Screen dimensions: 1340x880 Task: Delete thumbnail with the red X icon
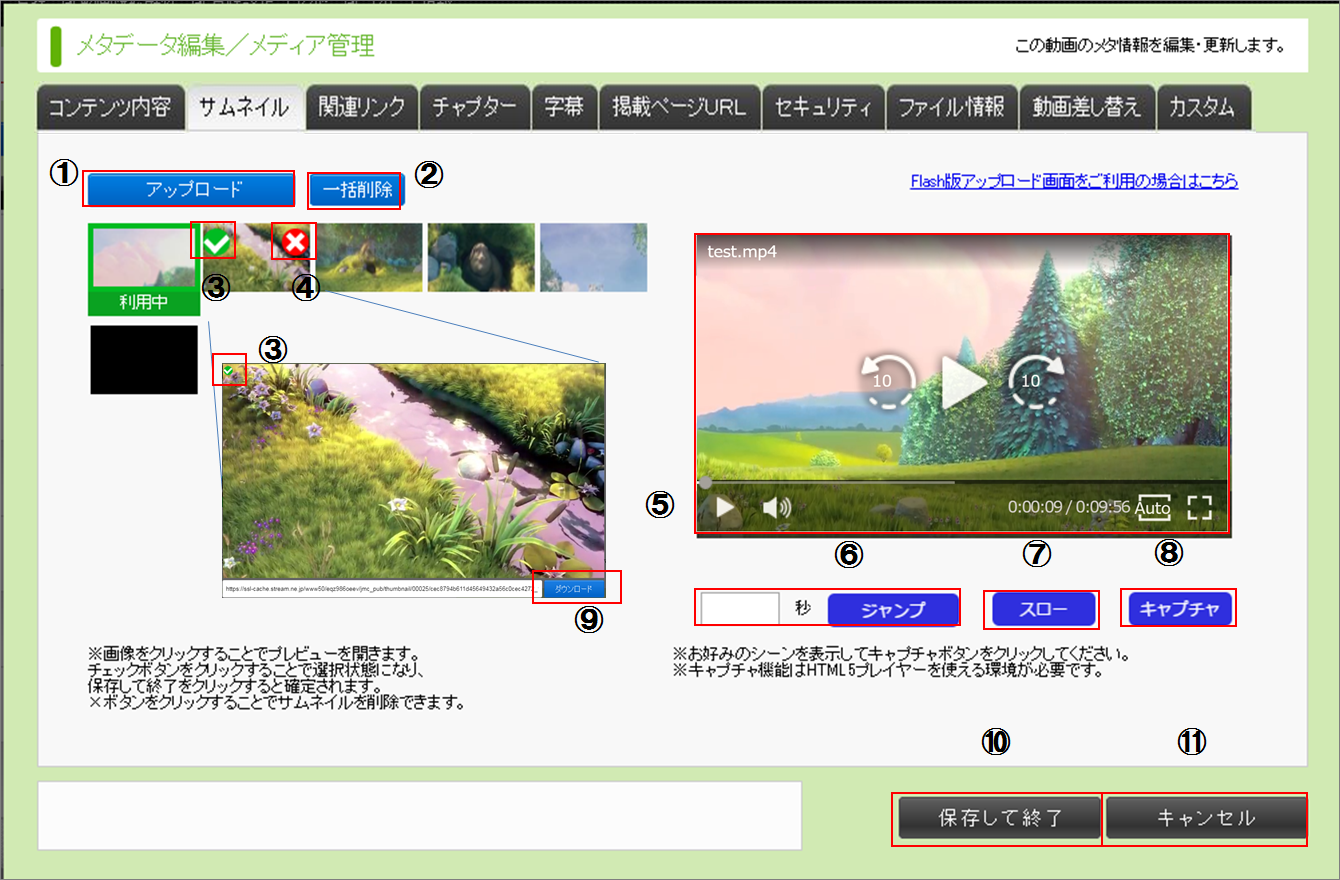tap(297, 241)
